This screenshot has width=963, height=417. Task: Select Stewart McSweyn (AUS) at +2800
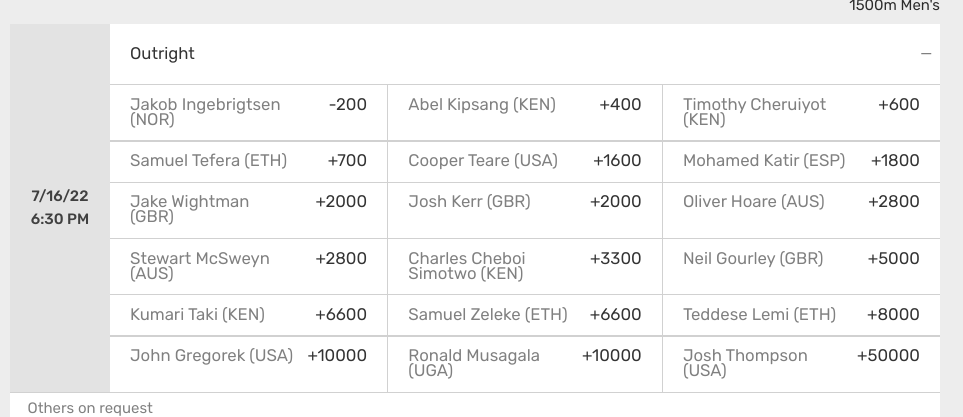pos(249,267)
